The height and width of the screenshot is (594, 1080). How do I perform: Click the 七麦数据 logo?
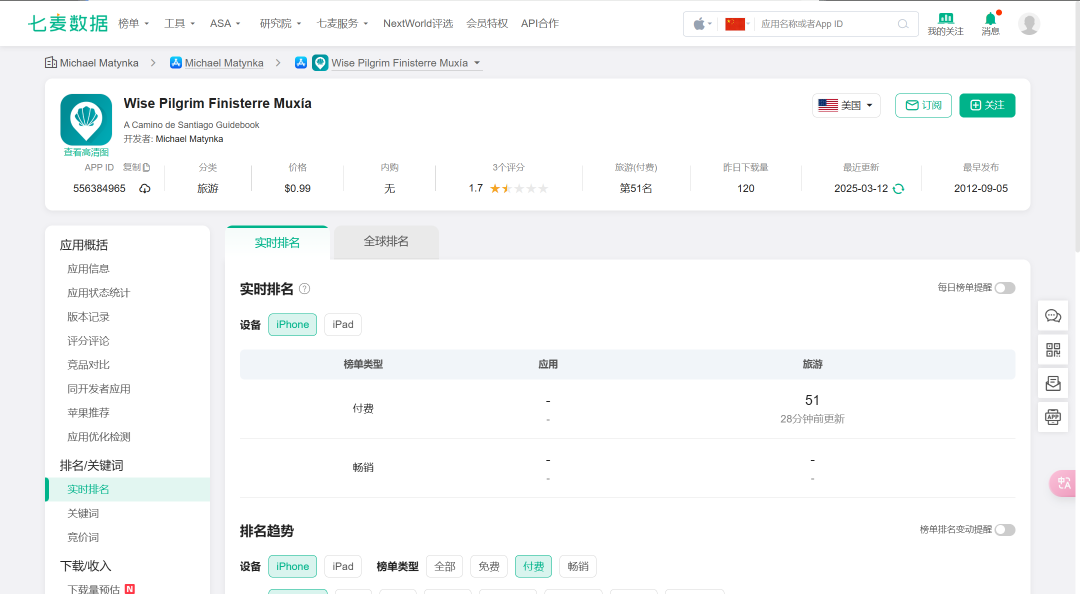68,23
